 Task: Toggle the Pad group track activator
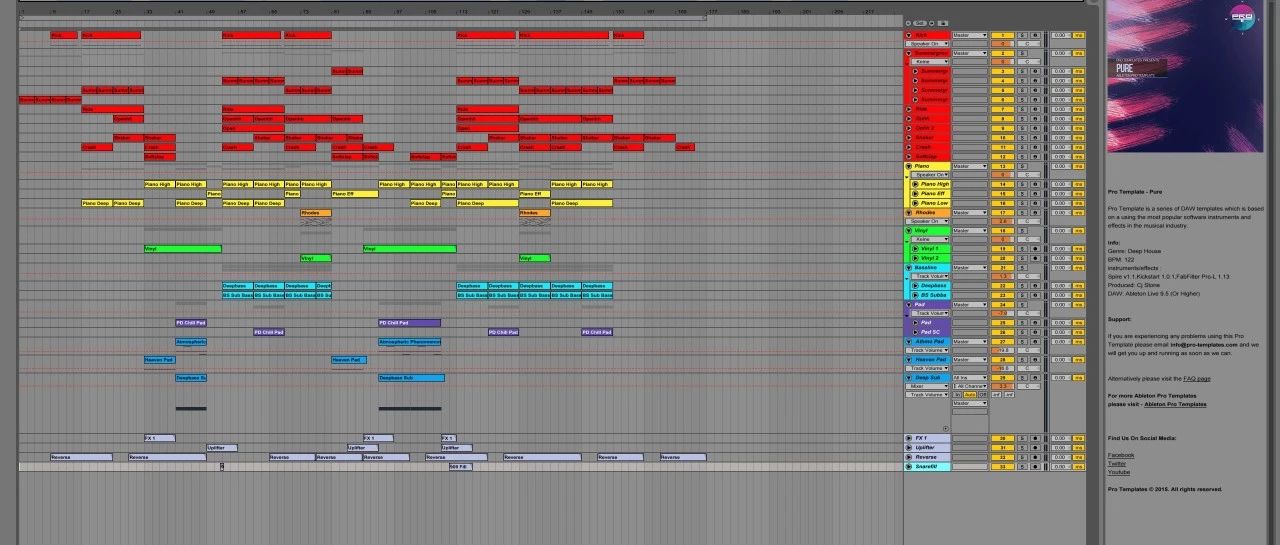[x=1002, y=305]
